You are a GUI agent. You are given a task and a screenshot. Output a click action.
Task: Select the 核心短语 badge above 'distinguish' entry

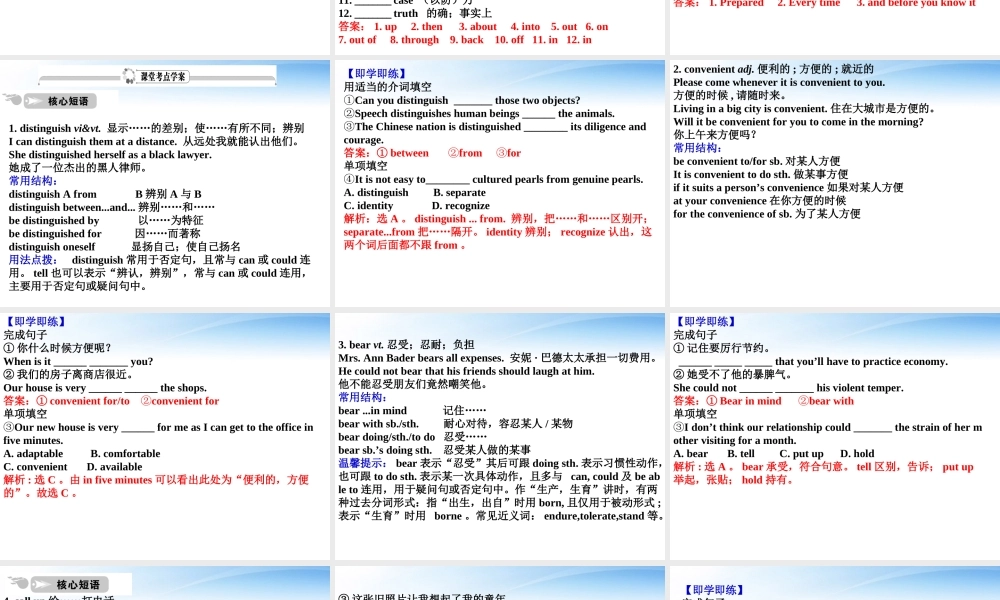tap(61, 101)
